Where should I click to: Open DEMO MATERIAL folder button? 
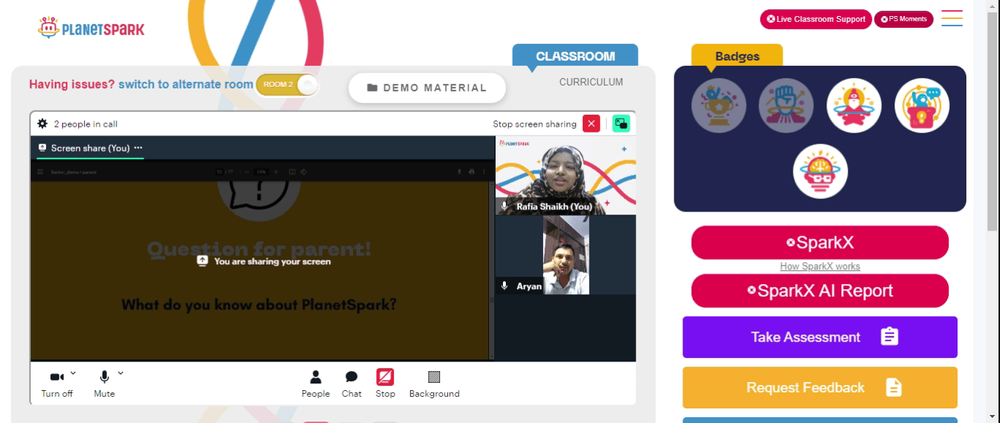[427, 88]
